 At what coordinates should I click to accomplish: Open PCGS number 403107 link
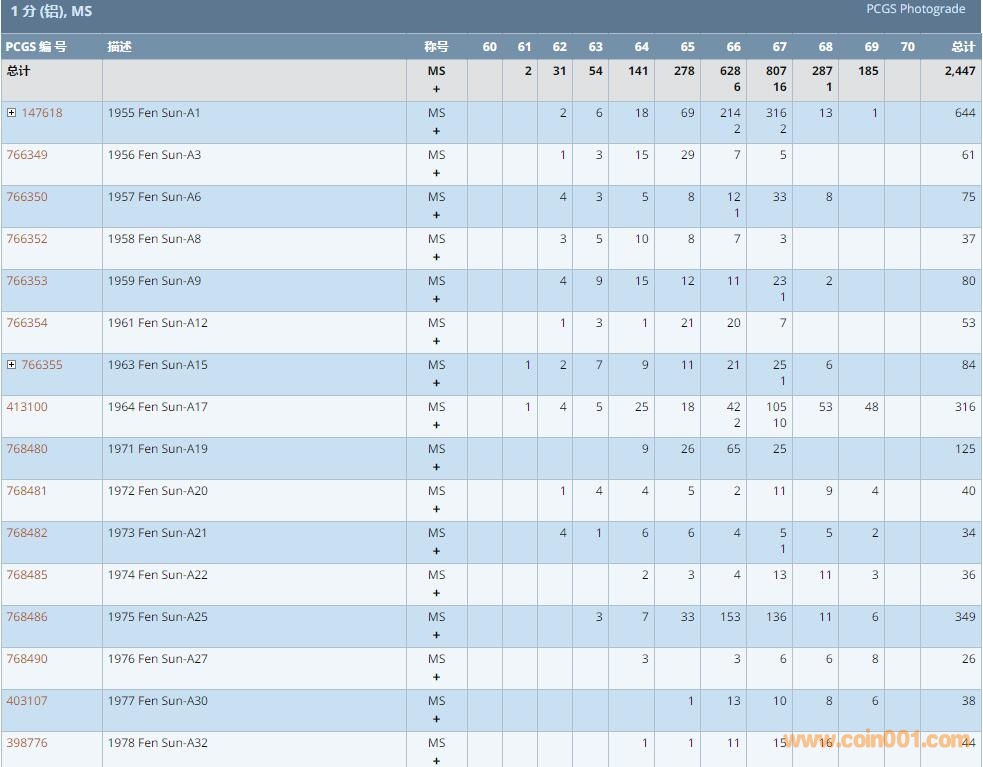pos(27,701)
